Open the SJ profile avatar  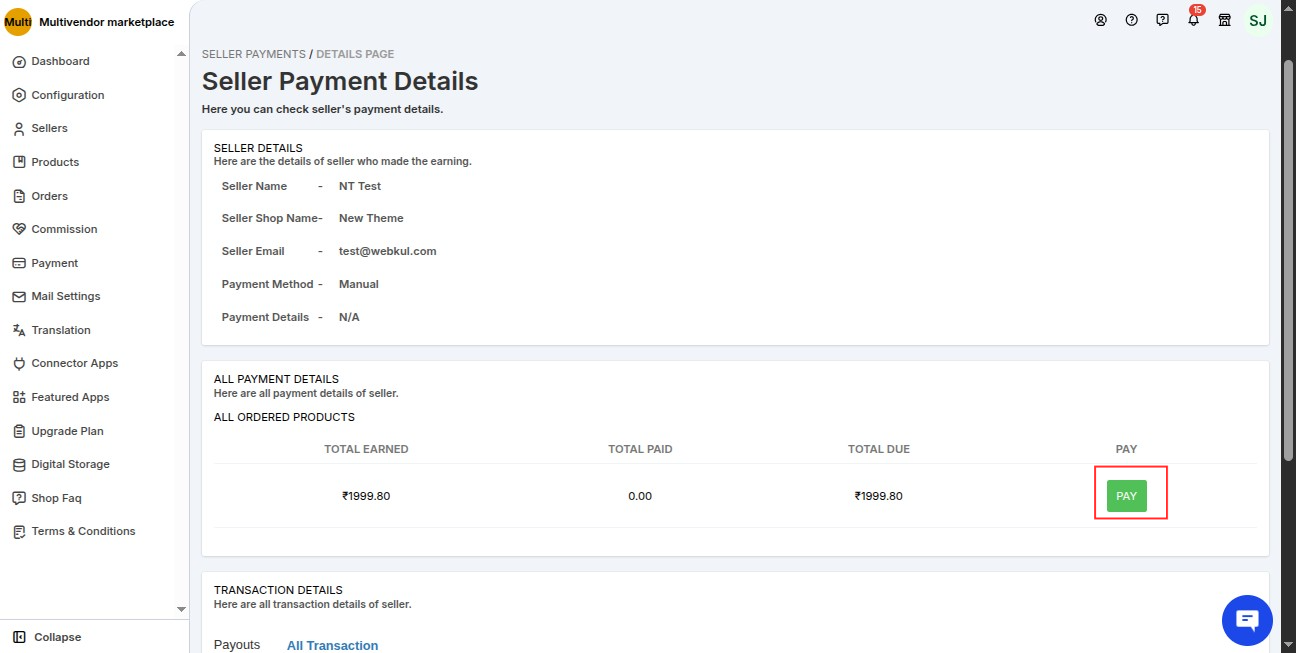tap(1257, 20)
